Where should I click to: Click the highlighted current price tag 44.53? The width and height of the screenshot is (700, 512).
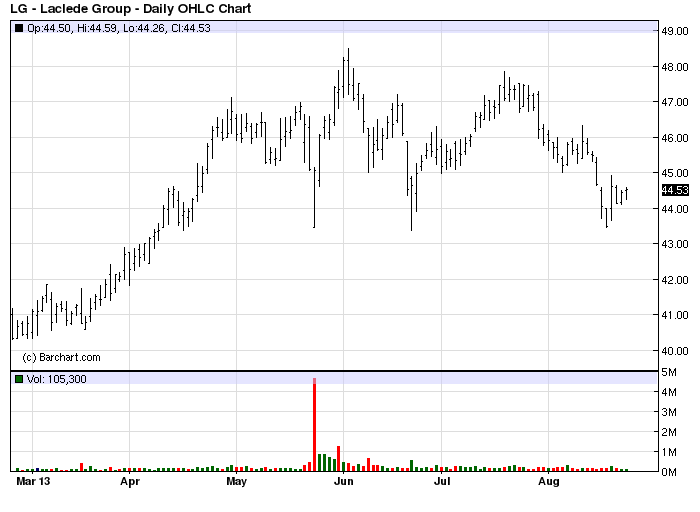coord(675,190)
